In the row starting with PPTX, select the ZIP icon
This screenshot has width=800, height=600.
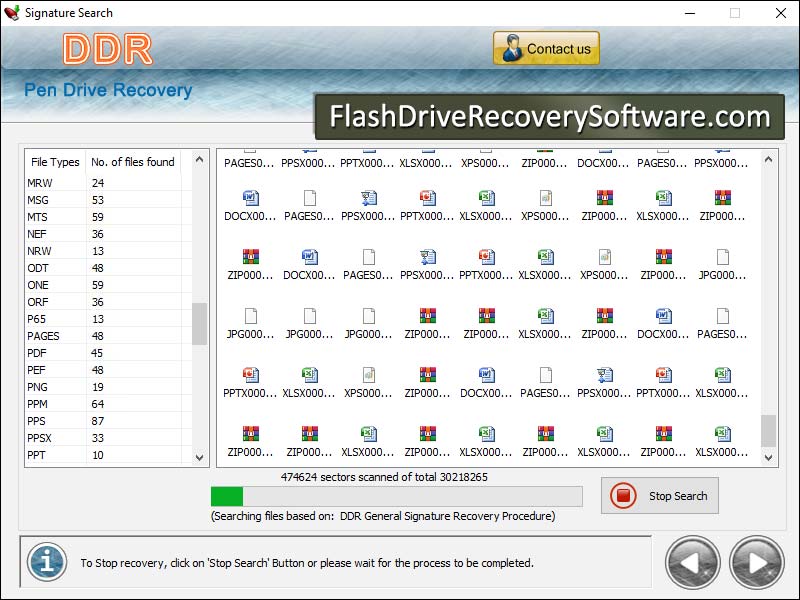click(428, 375)
